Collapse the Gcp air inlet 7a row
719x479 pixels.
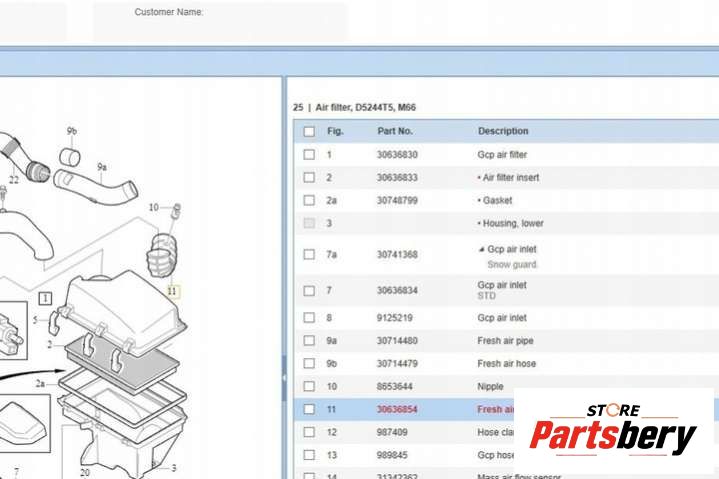481,249
